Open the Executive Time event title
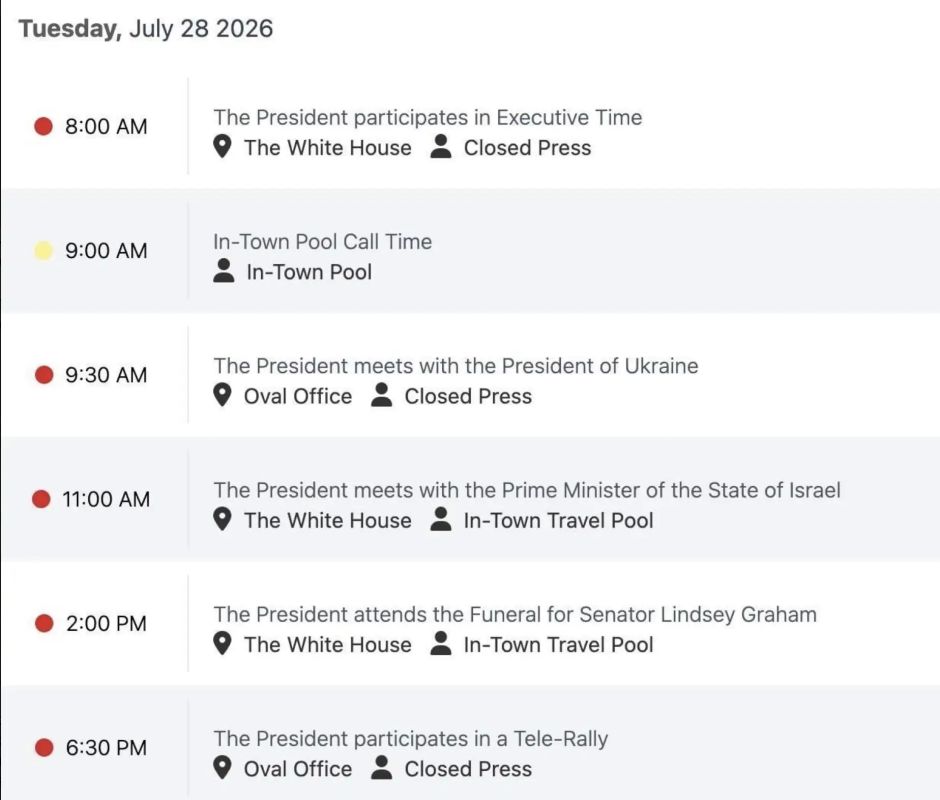Image resolution: width=940 pixels, height=800 pixels. coord(427,118)
